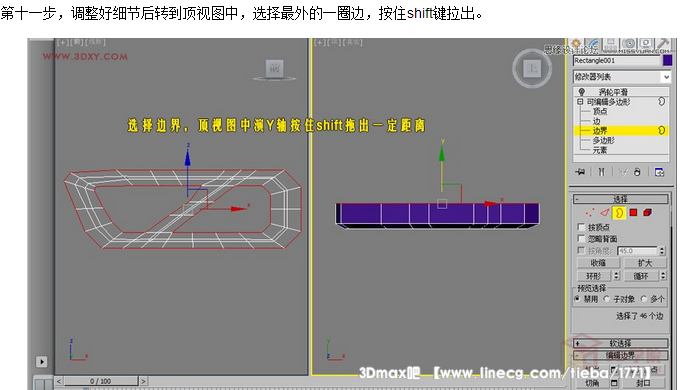The height and width of the screenshot is (390, 680).
Task: Click the 切角 chamfer button
Action: 592,383
